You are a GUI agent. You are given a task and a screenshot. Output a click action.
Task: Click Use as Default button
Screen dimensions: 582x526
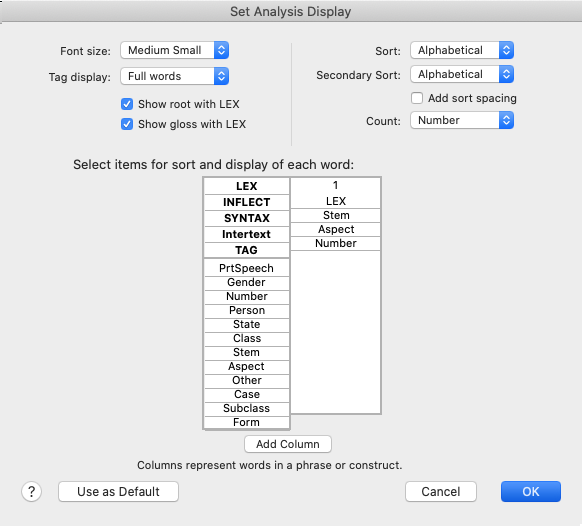118,491
